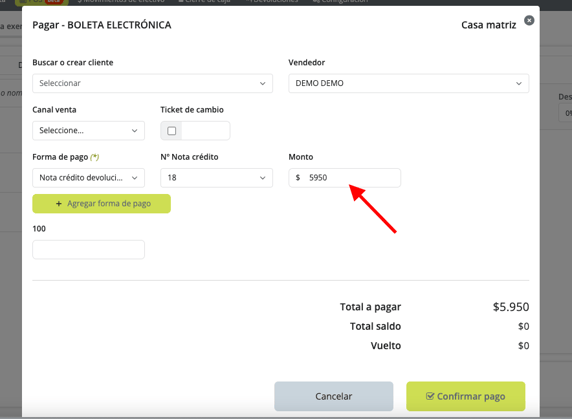Confirm the payment with Confirmar pago

click(466, 396)
